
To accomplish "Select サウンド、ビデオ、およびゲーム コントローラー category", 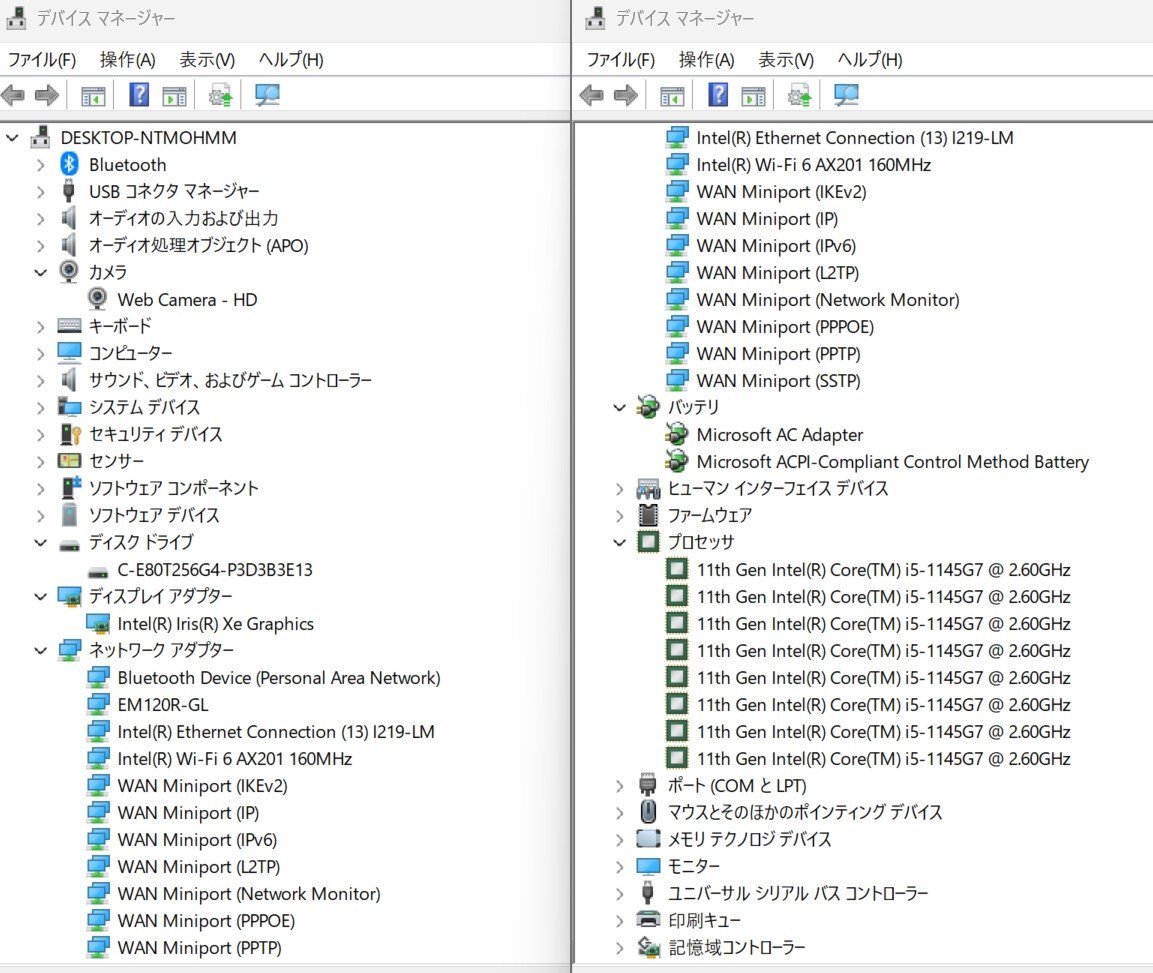I will [230, 379].
